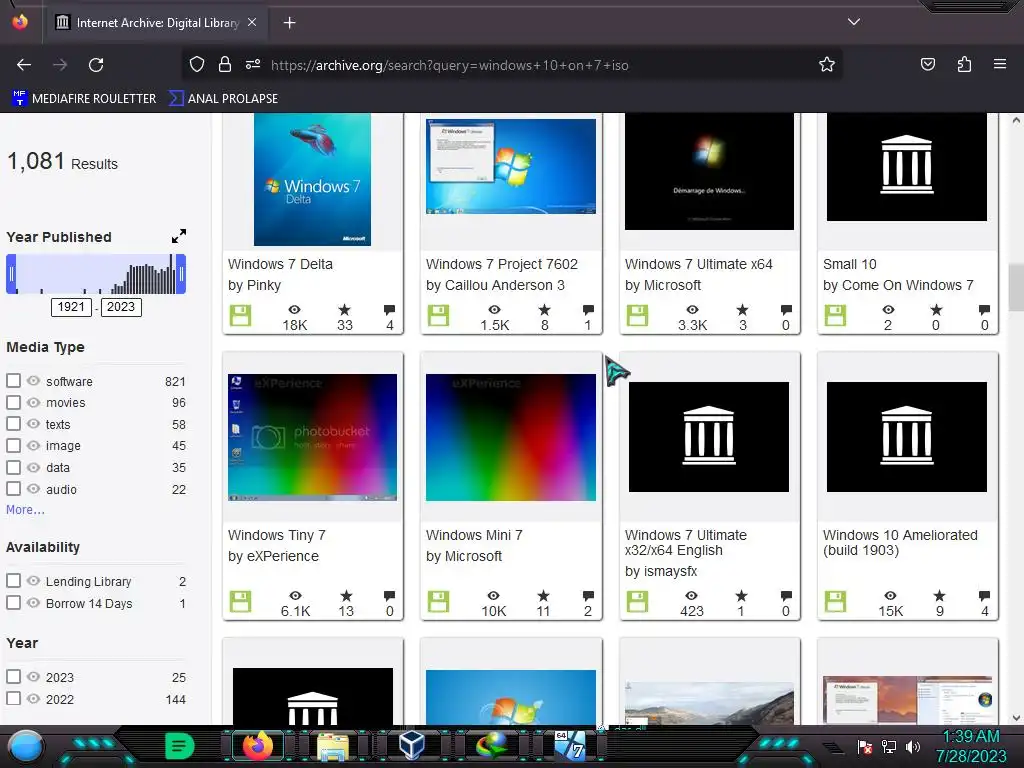
Task: Click the software floppy icon on Windows Tiny 7
Action: pyautogui.click(x=240, y=601)
